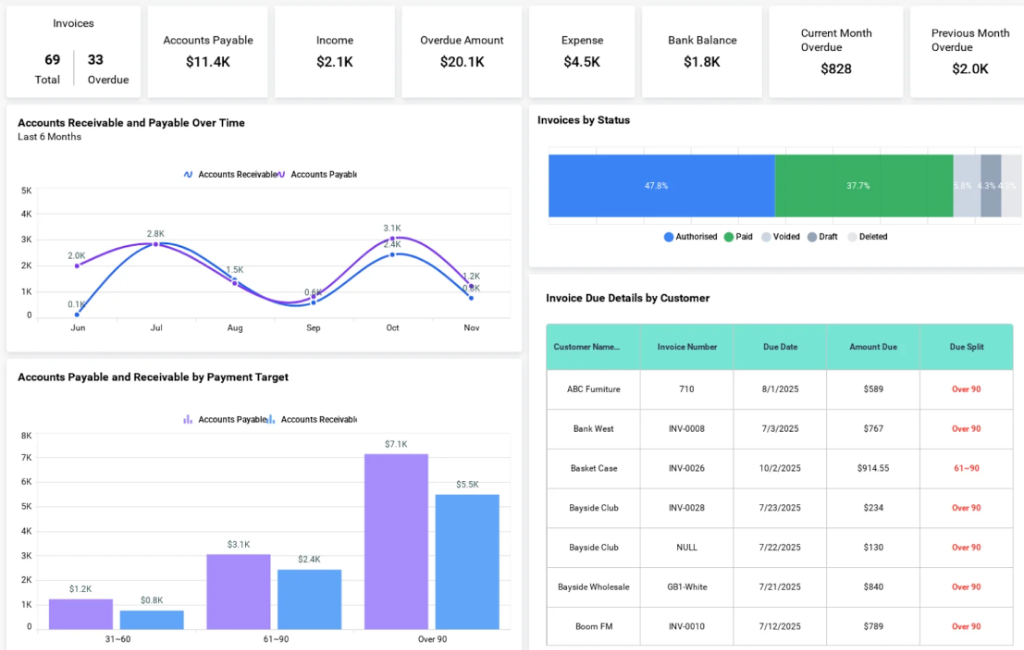Toggle the Draft legend color dot

click(812, 237)
